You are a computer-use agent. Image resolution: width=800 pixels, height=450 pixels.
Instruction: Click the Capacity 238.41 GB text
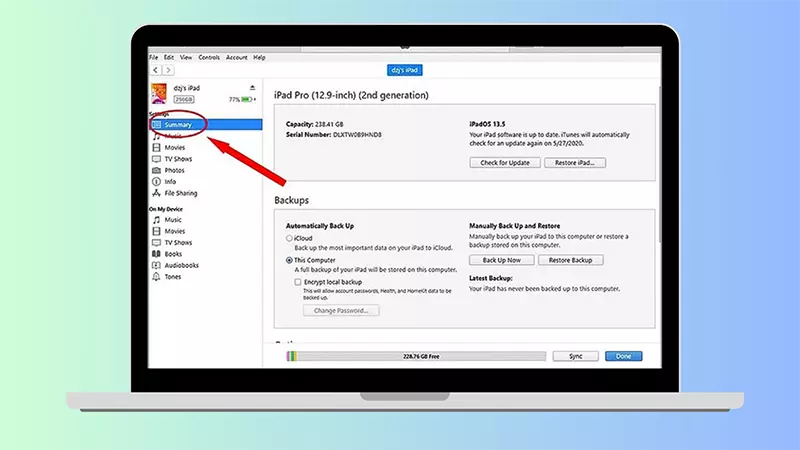tap(314, 124)
